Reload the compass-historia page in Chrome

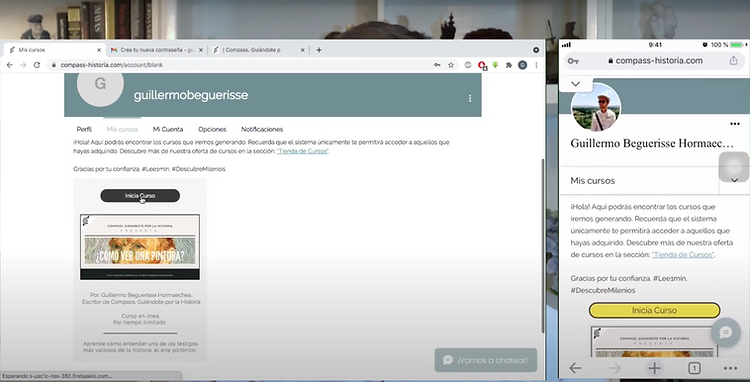(37, 65)
